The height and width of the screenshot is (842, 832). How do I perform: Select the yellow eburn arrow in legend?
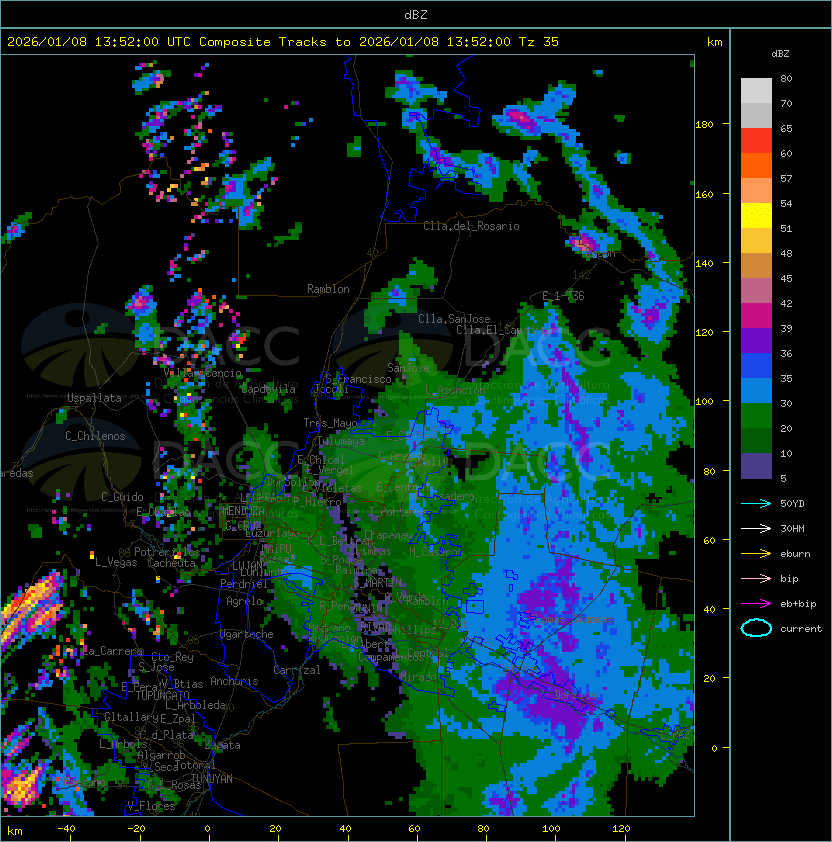(756, 554)
